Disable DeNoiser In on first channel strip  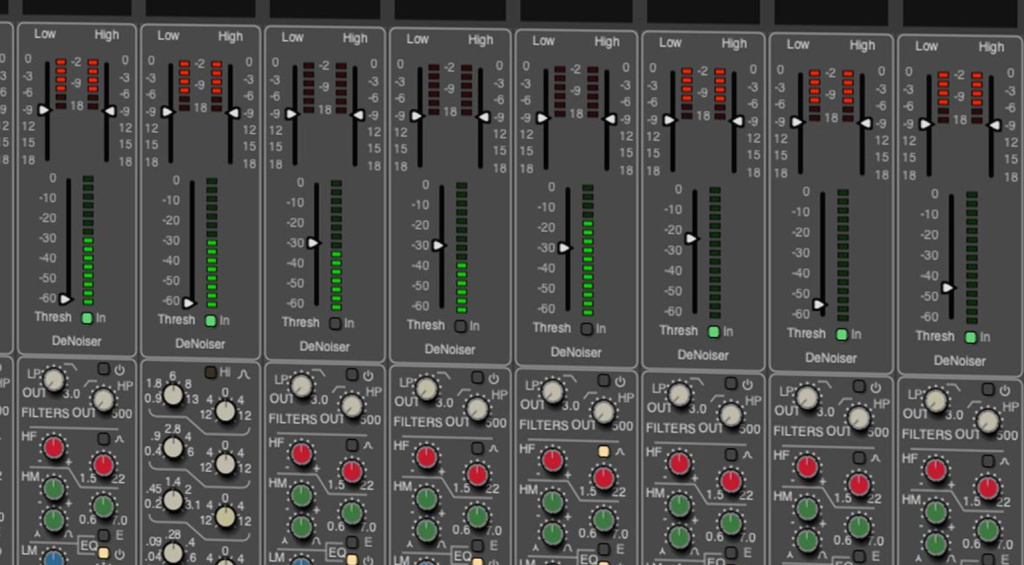click(87, 318)
